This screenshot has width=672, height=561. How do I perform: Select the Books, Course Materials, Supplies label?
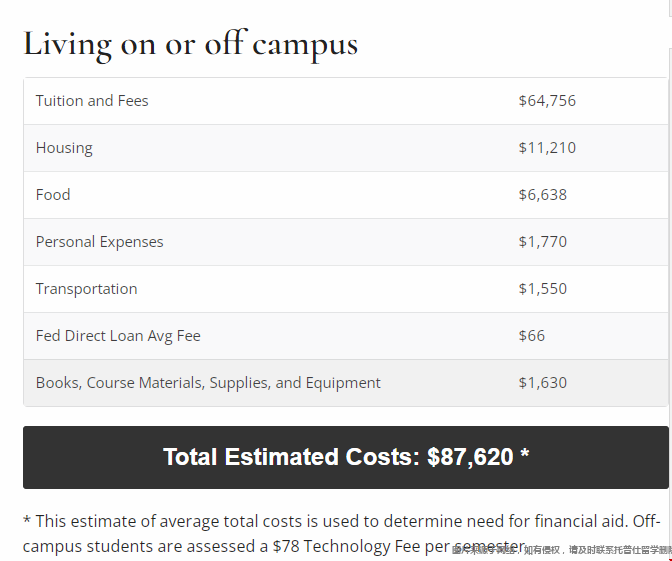click(x=208, y=383)
